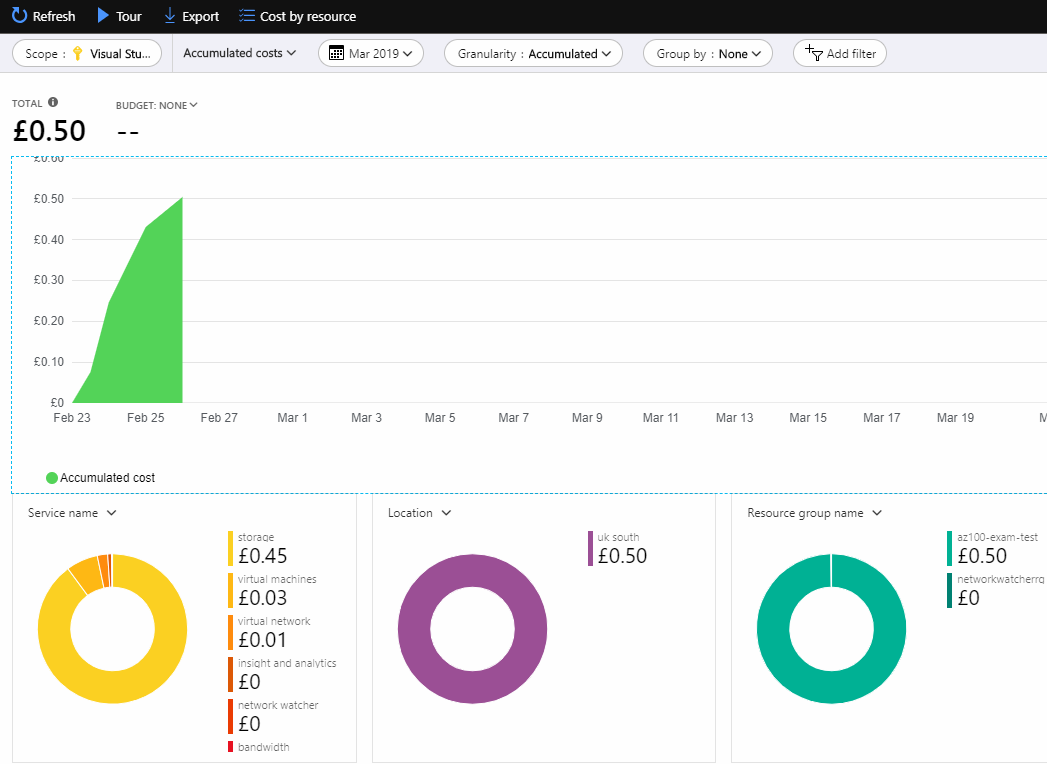Viewport: 1047px width, 764px height.
Task: Start the Tour using the play icon
Action: 103,16
